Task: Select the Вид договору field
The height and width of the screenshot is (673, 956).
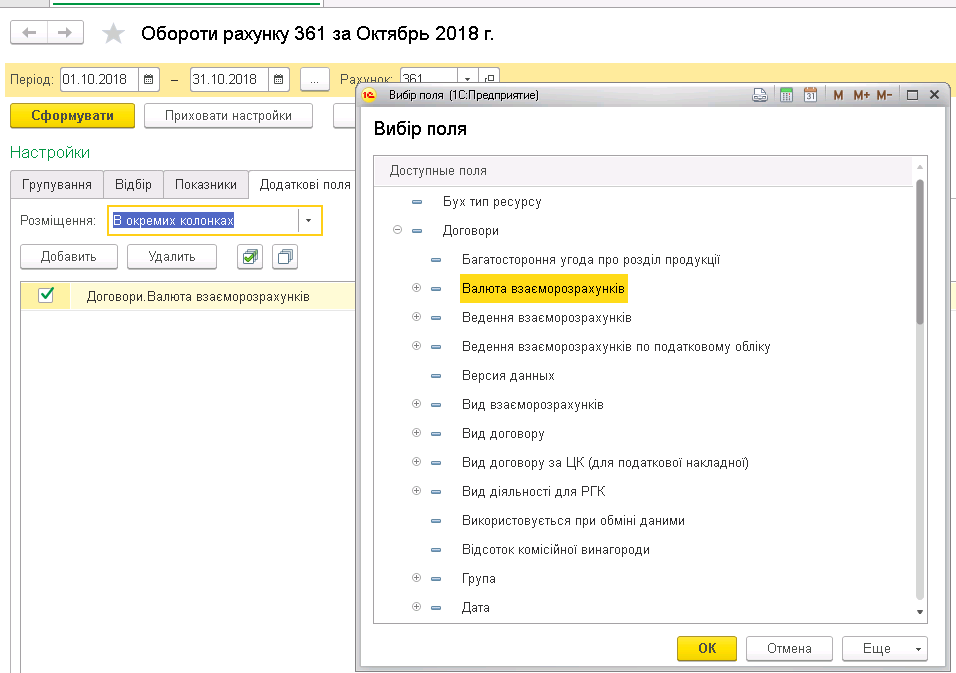Action: coord(503,433)
